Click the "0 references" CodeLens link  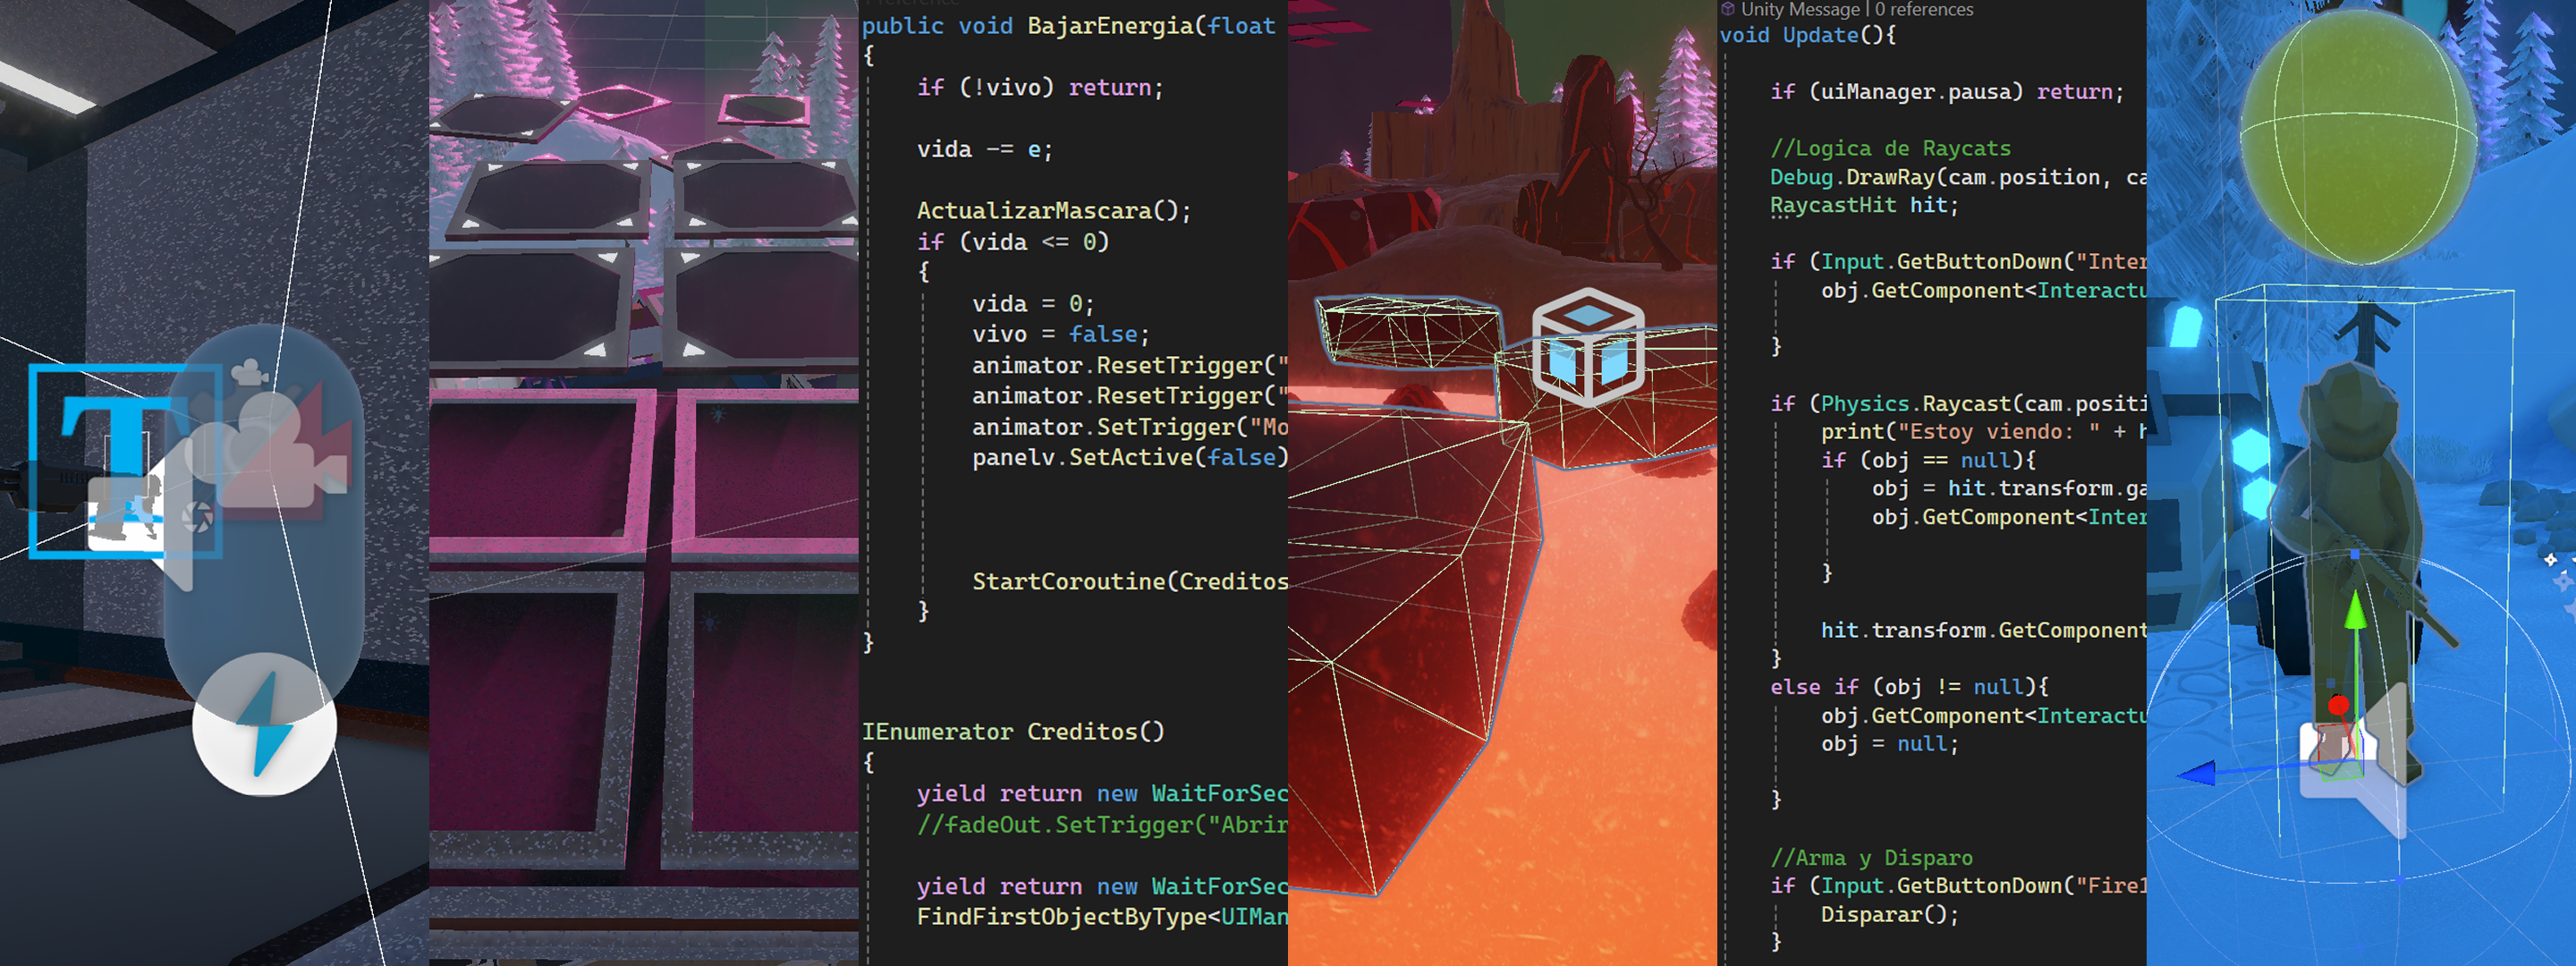[x=1924, y=10]
